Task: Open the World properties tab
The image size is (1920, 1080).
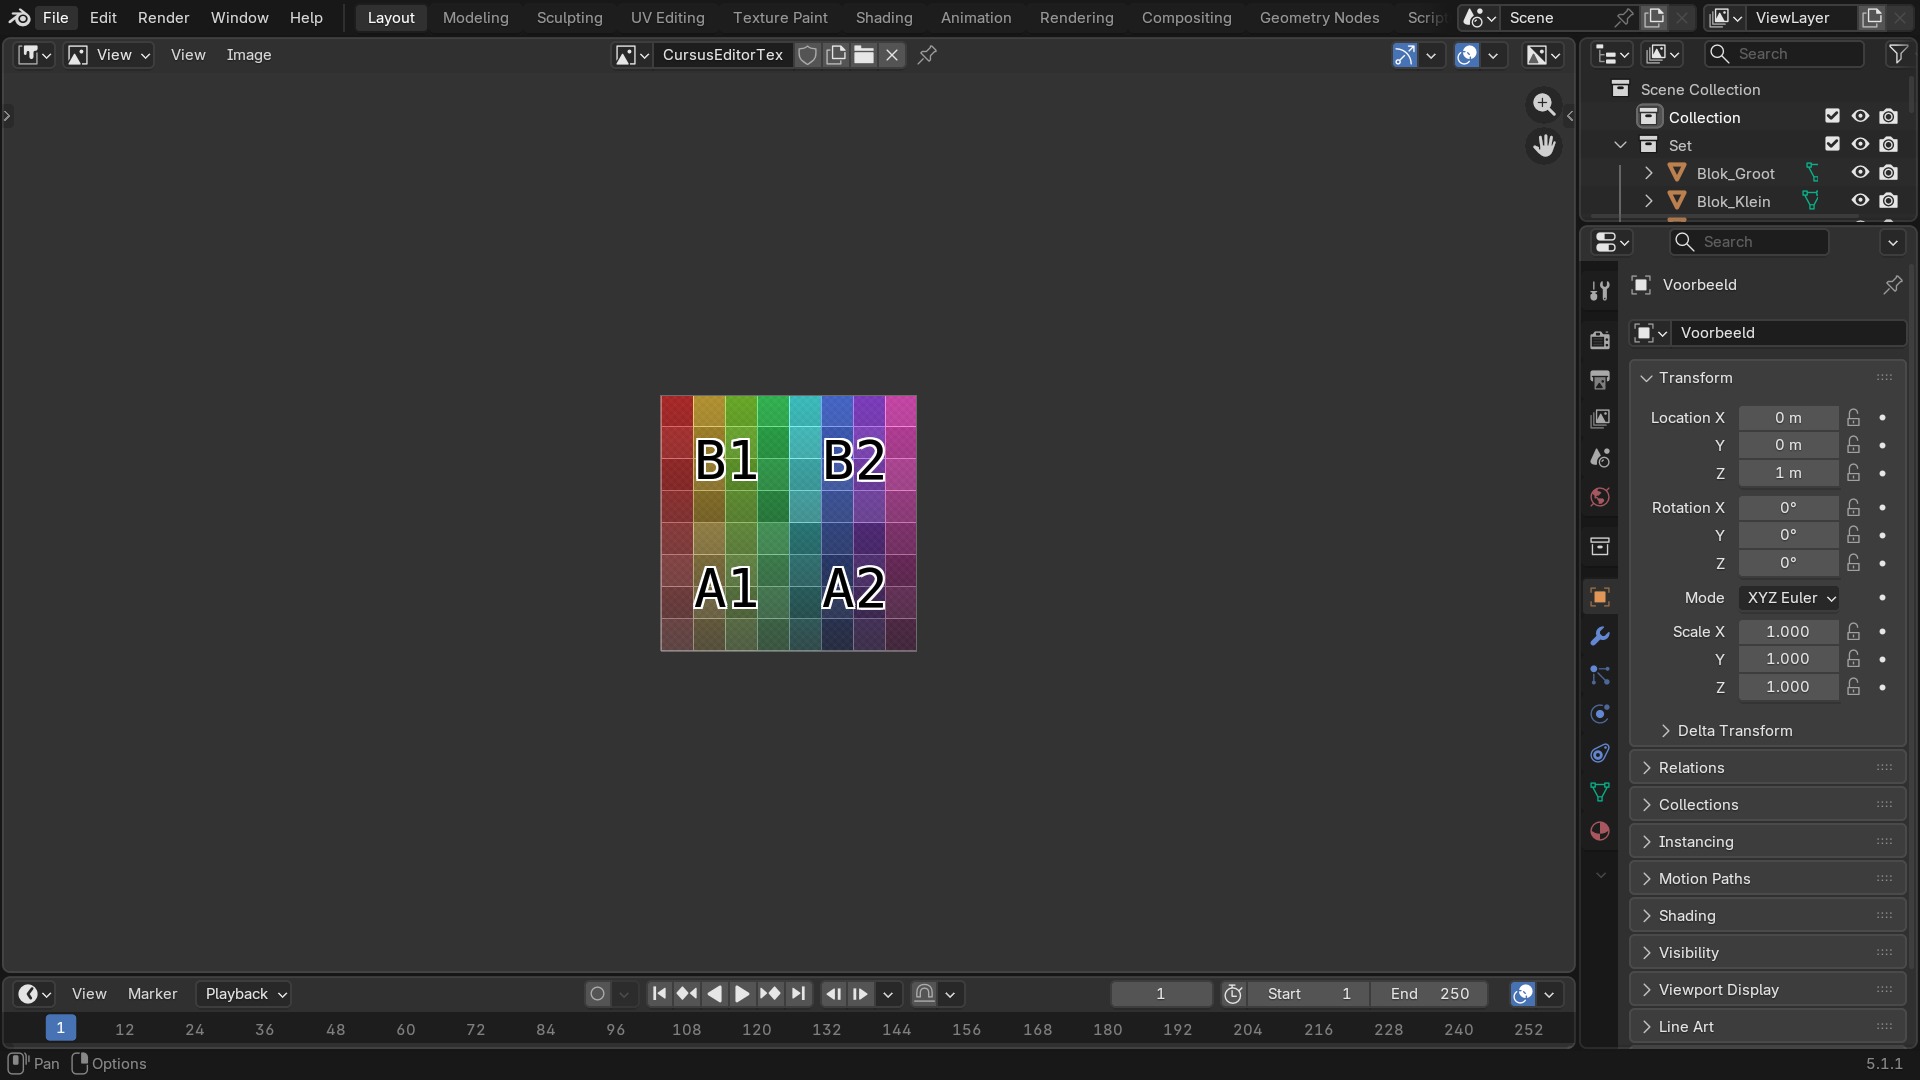Action: [1600, 497]
